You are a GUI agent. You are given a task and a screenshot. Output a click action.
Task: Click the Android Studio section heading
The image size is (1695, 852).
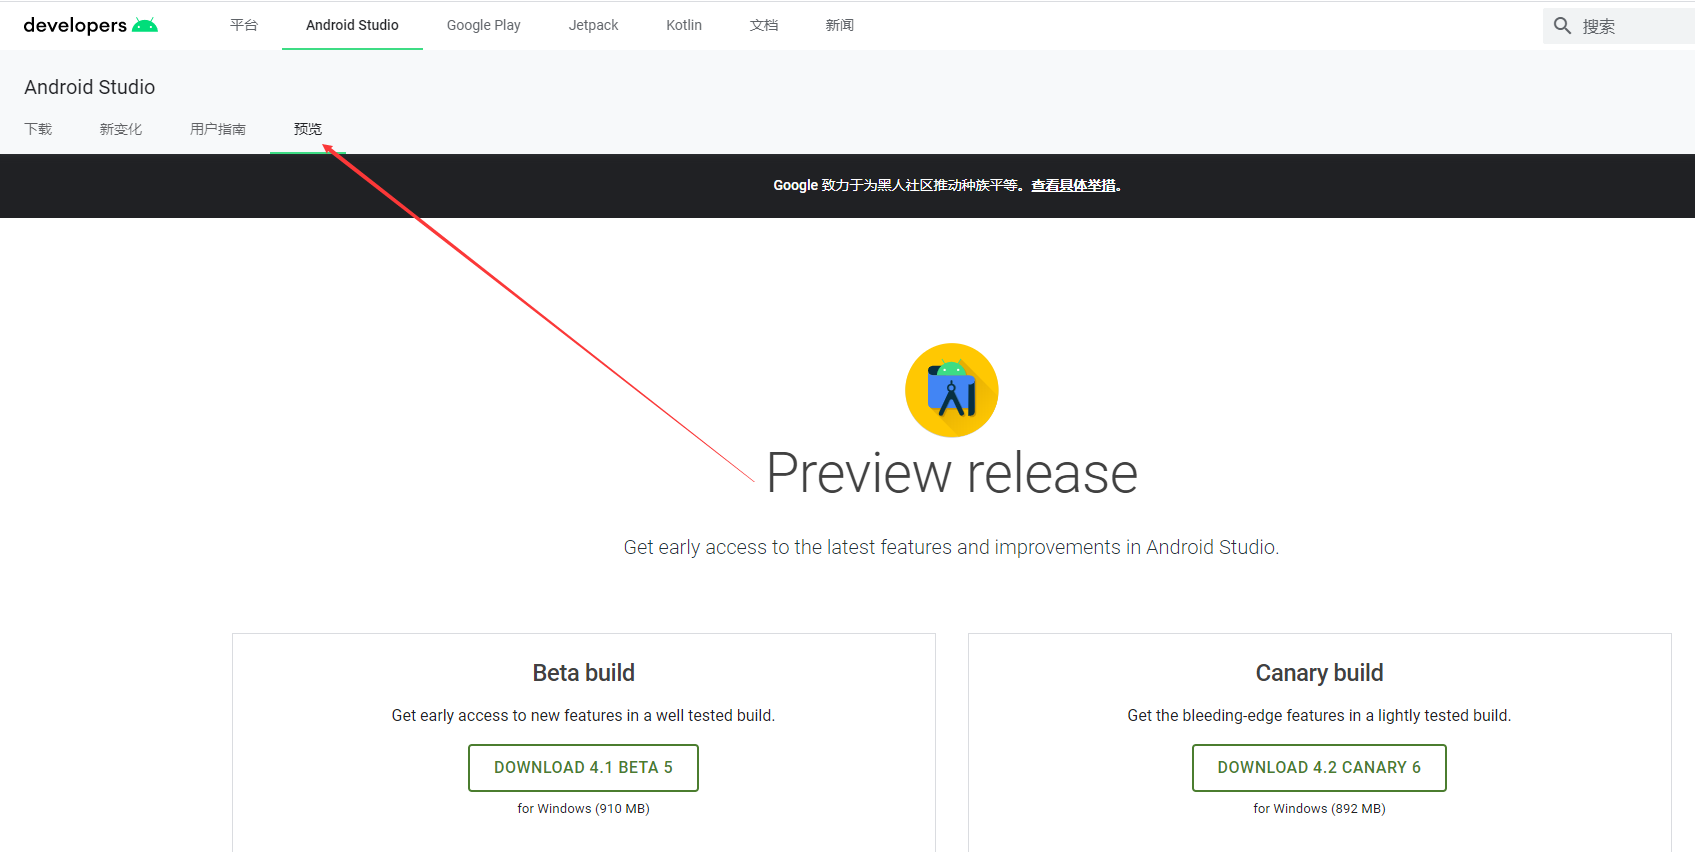click(x=90, y=87)
